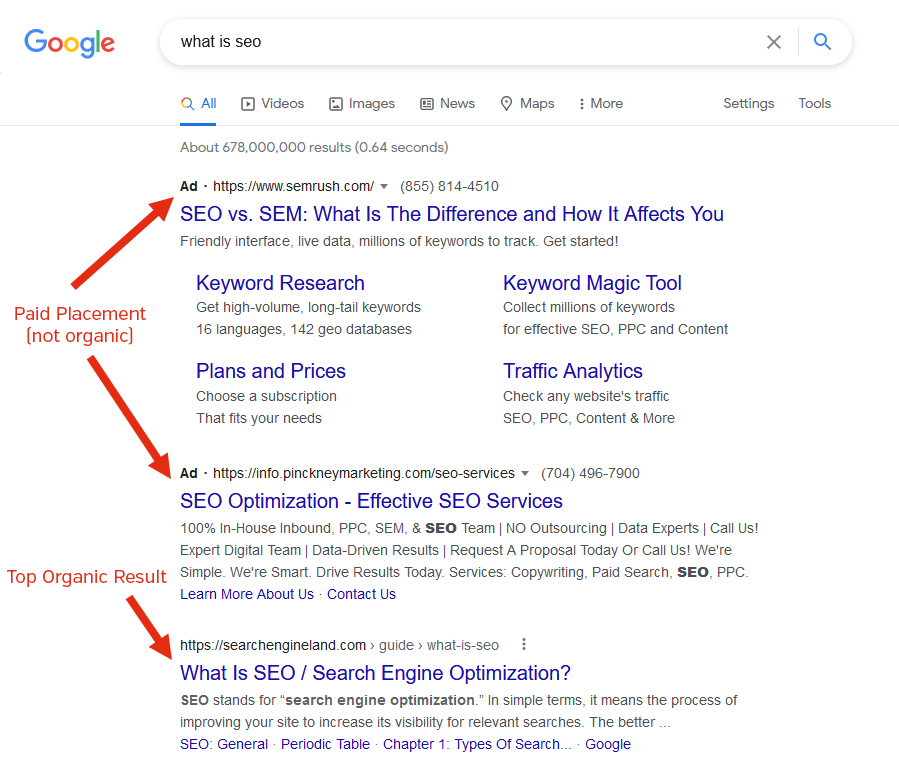Open the Maps tab
The height and width of the screenshot is (782, 899).
coord(527,104)
